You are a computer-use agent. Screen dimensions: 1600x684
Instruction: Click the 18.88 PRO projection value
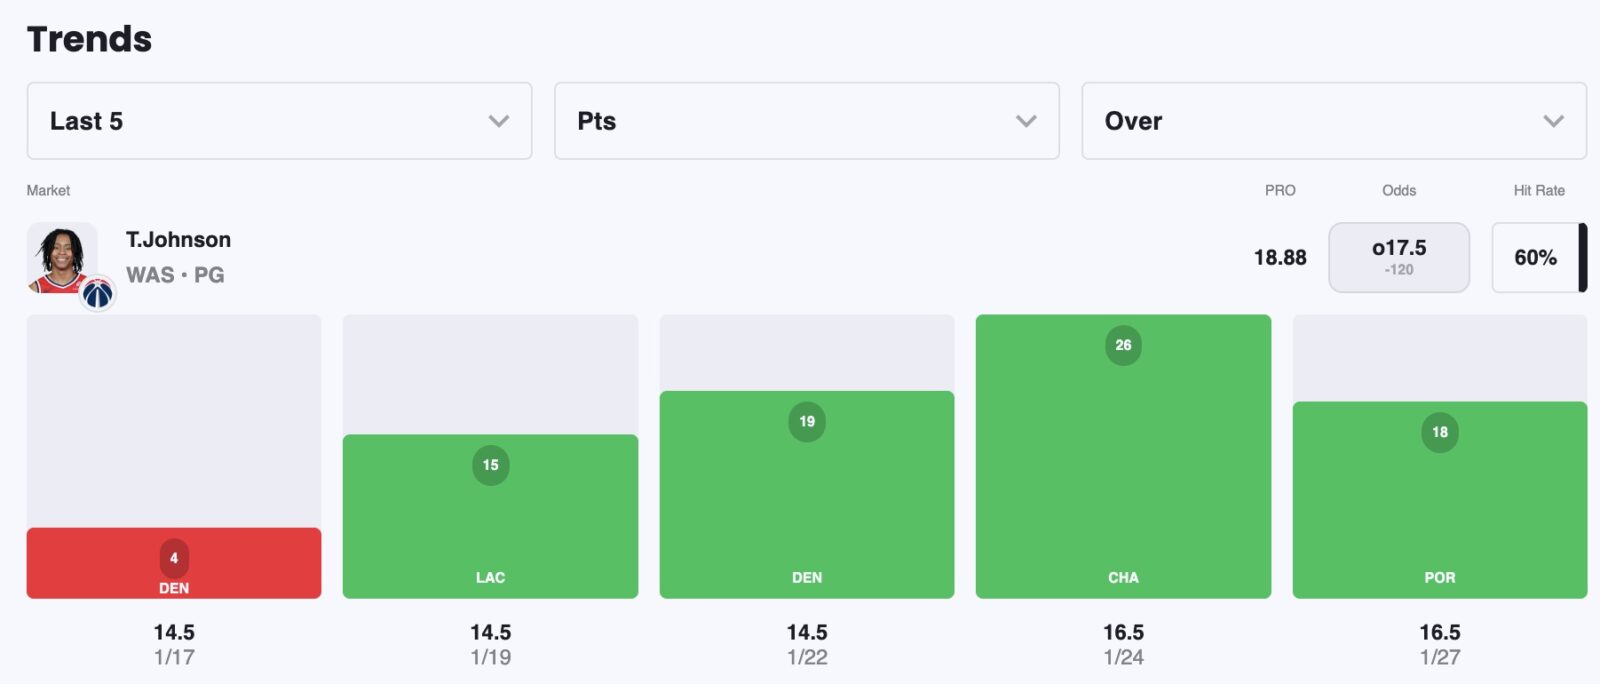coord(1280,257)
